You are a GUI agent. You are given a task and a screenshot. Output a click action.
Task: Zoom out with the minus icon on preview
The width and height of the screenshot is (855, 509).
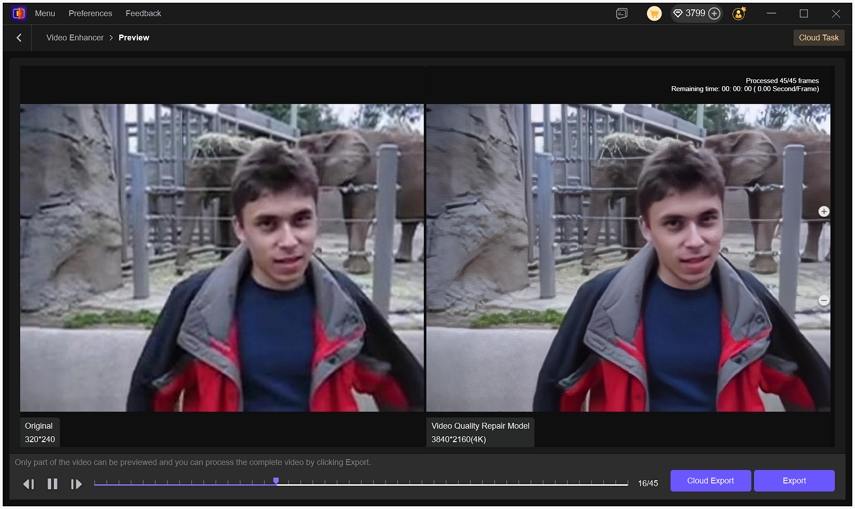823,301
